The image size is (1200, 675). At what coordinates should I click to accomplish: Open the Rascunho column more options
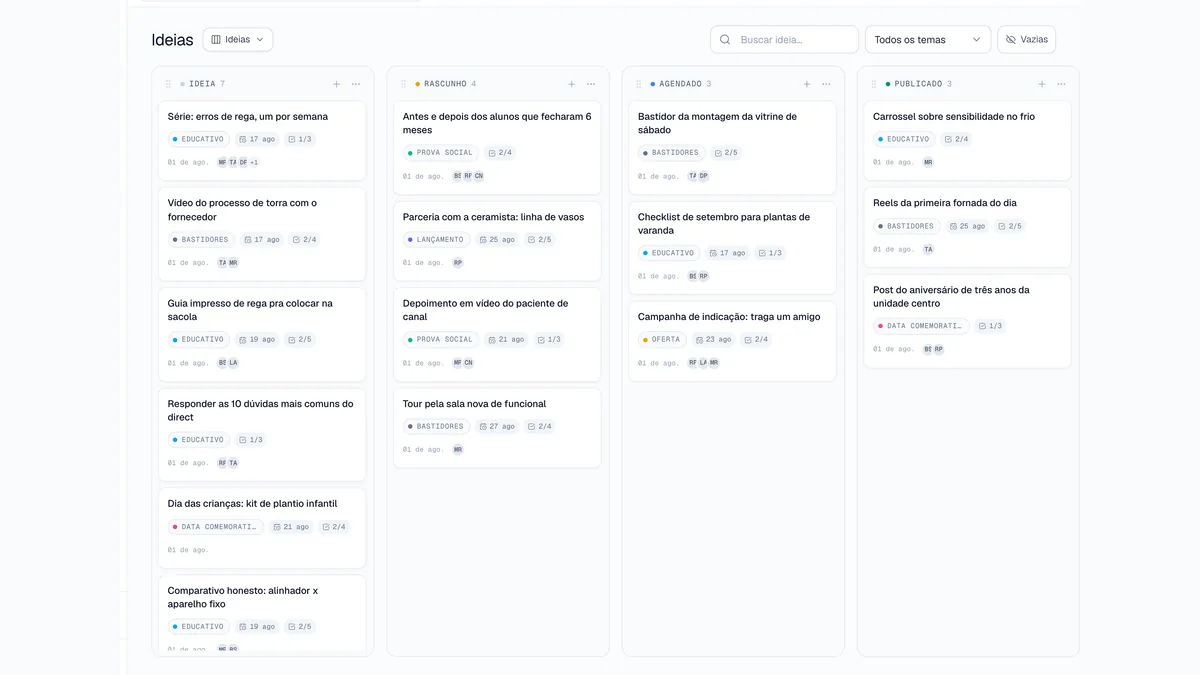[591, 84]
